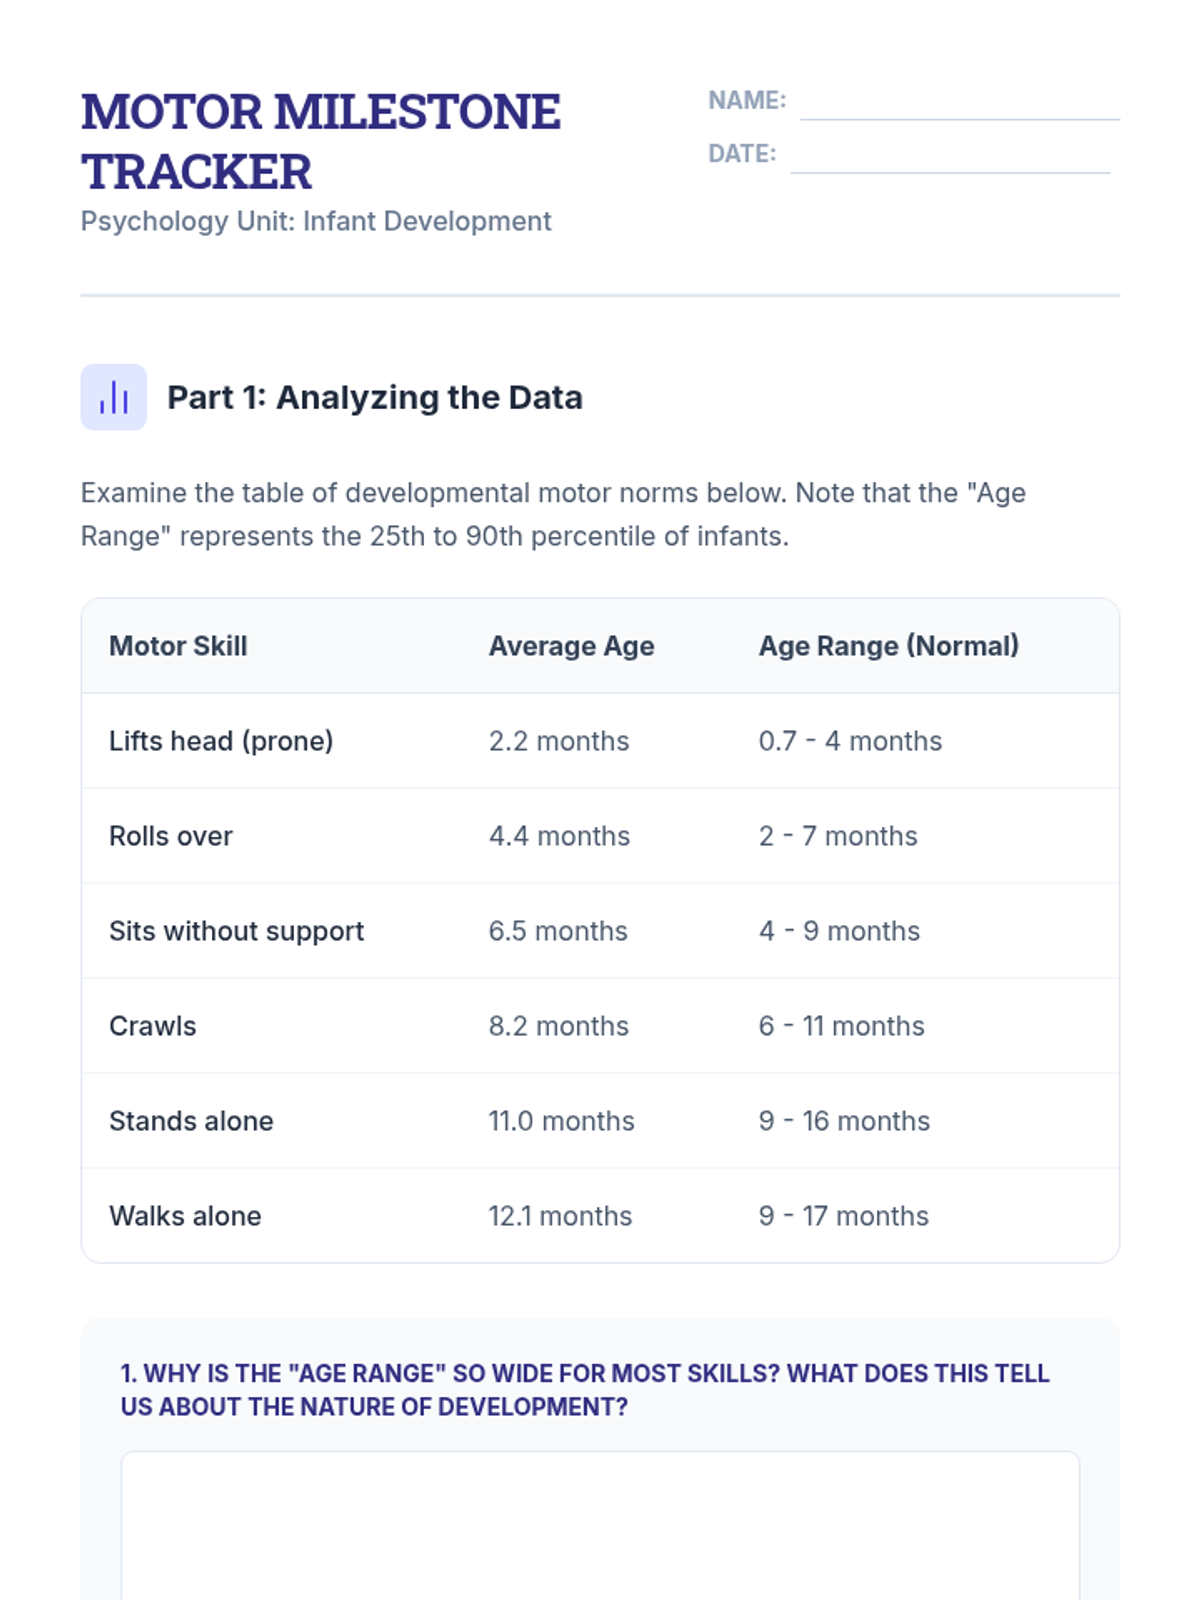Click the Part 1: Analyzing the Data heading
The image size is (1200, 1600).
(374, 397)
